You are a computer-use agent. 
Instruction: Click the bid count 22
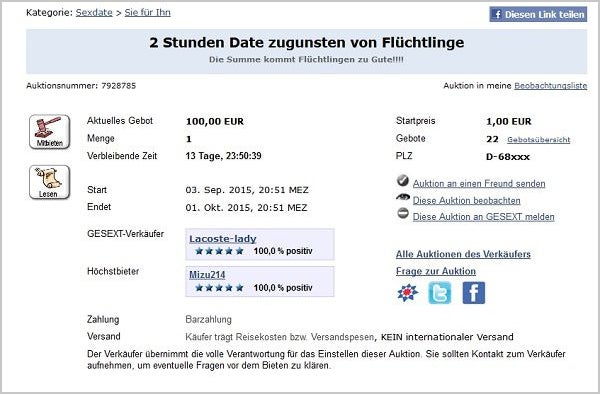pyautogui.click(x=492, y=139)
